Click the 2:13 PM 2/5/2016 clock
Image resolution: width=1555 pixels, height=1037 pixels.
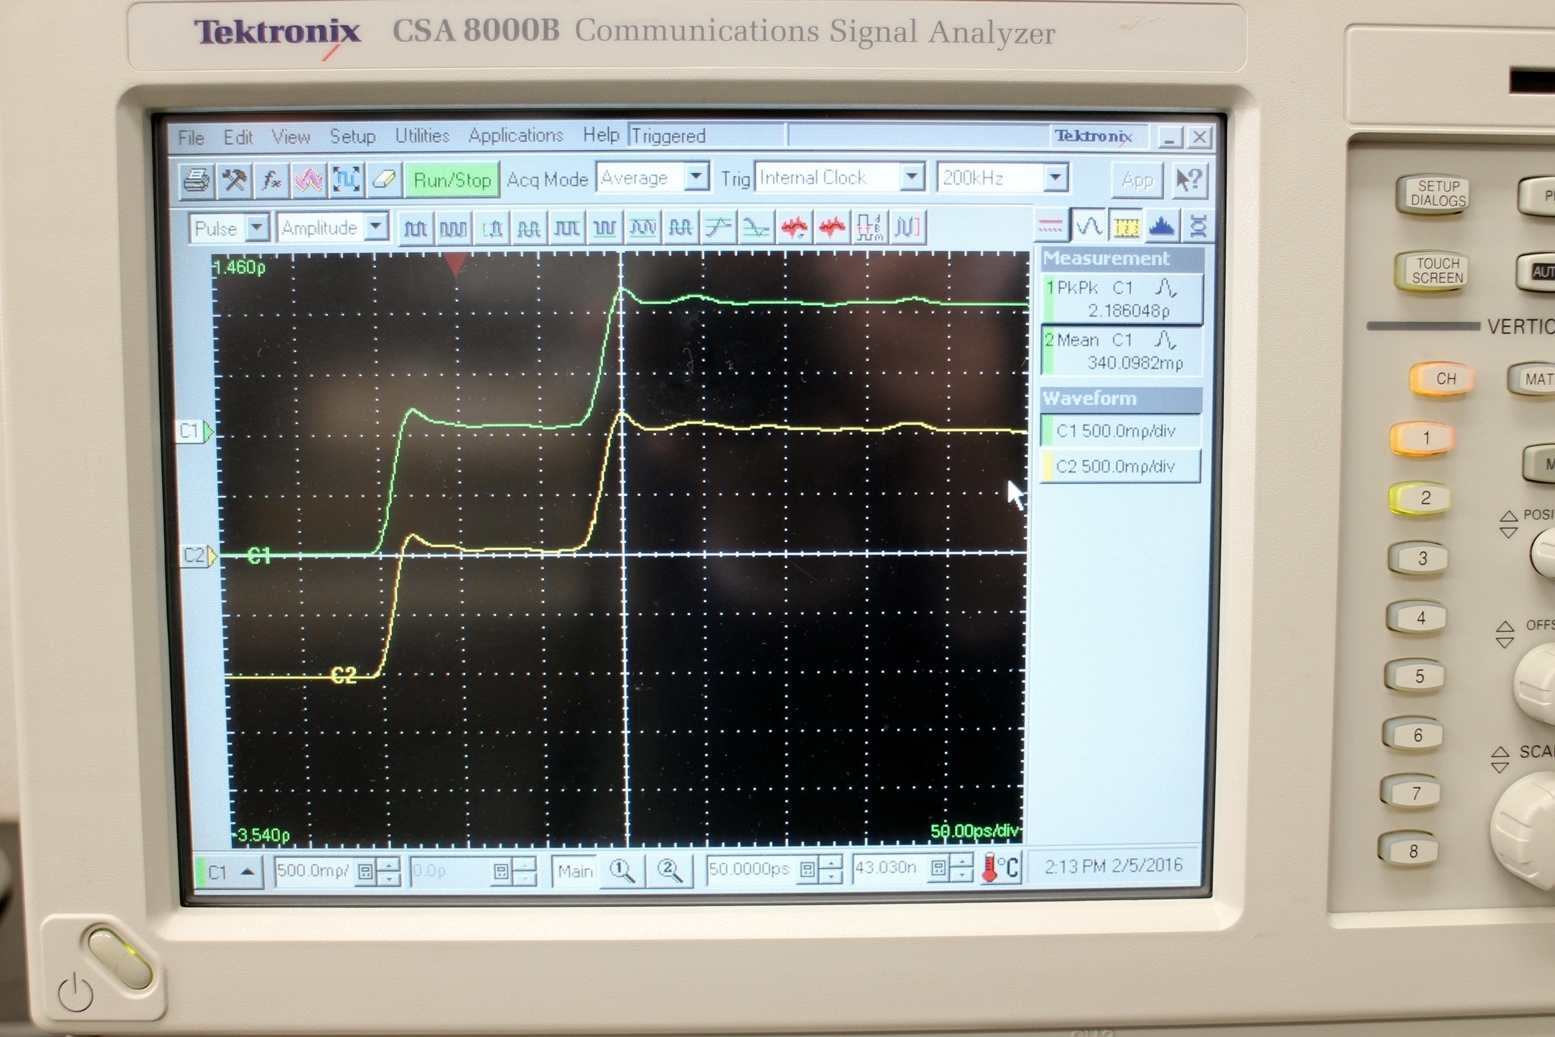click(1113, 866)
